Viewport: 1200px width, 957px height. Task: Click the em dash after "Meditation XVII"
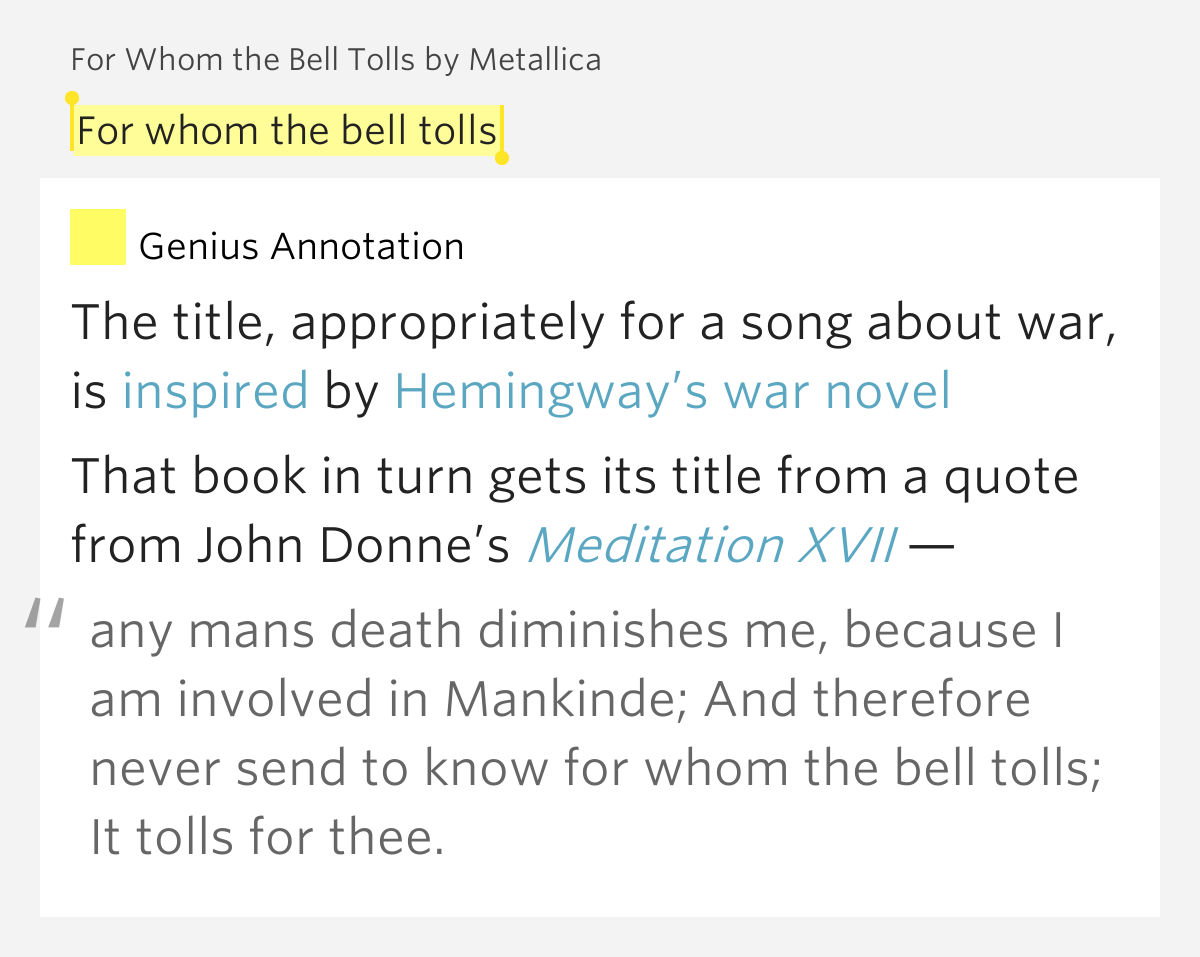coord(930,545)
